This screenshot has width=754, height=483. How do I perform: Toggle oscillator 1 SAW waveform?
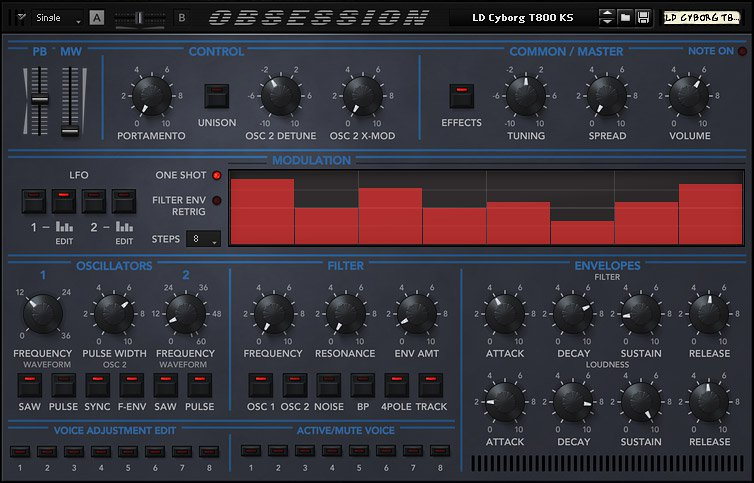click(30, 386)
